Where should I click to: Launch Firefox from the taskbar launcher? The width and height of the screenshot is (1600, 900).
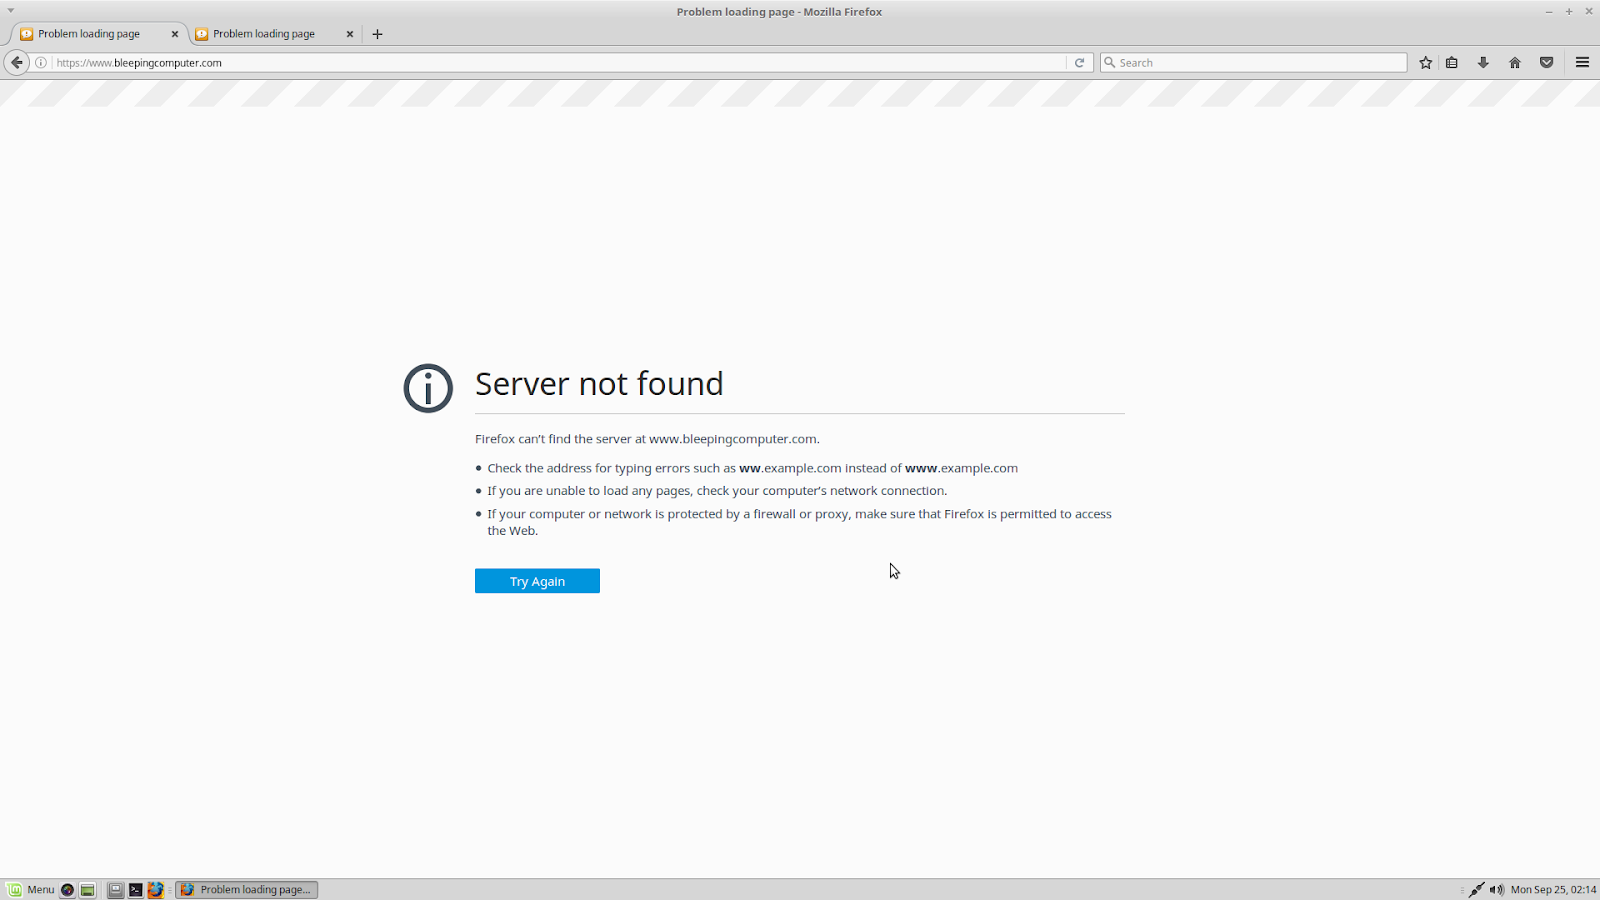tap(155, 890)
